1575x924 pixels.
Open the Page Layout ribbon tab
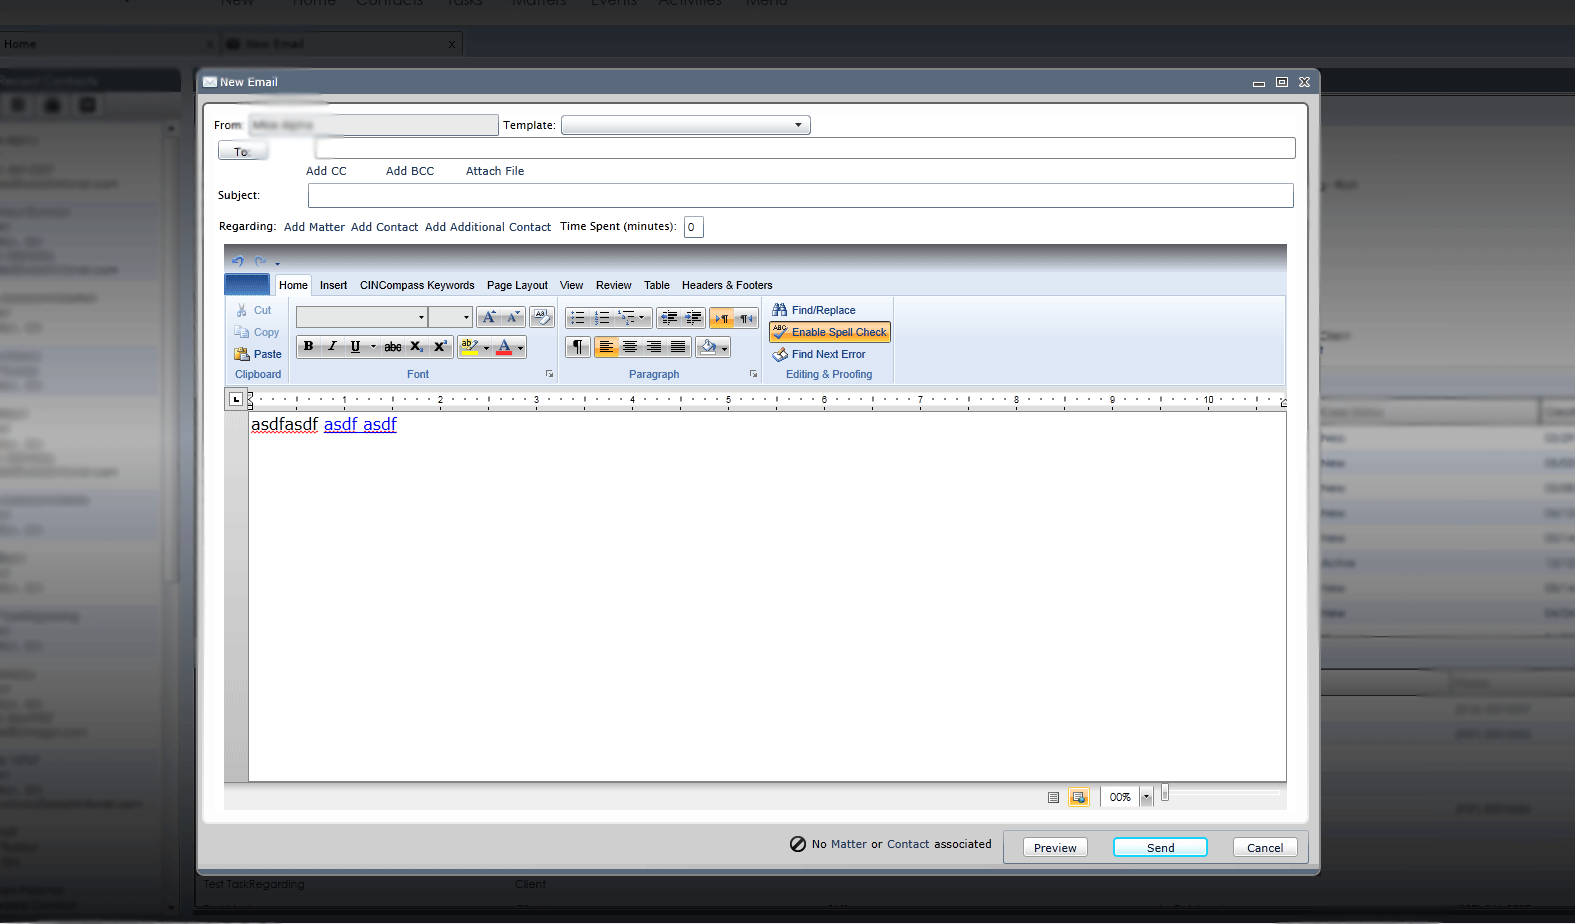[x=517, y=285]
